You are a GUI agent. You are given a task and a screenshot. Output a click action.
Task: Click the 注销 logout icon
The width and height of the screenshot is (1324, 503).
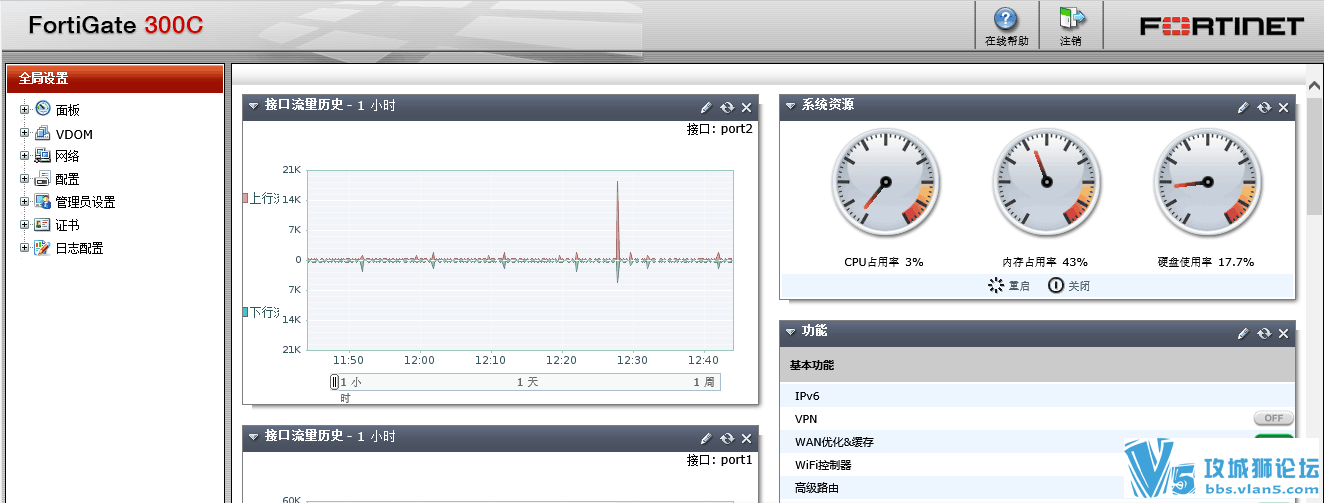pyautogui.click(x=1072, y=20)
